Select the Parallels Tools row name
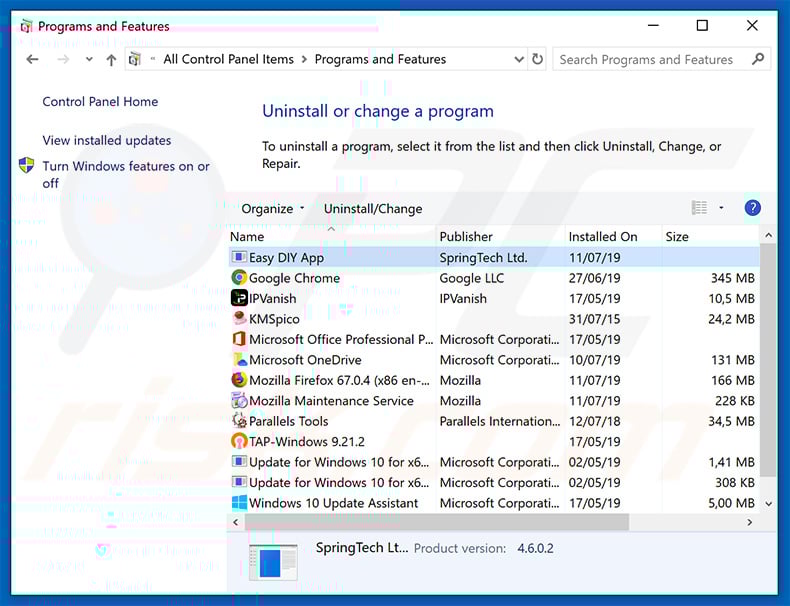The height and width of the screenshot is (606, 790). tap(288, 421)
